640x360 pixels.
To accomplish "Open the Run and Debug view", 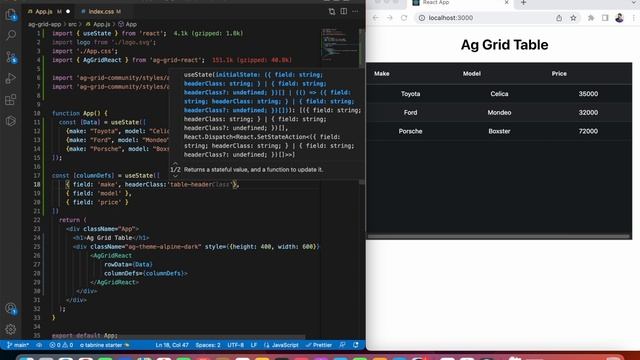I will (x=11, y=78).
